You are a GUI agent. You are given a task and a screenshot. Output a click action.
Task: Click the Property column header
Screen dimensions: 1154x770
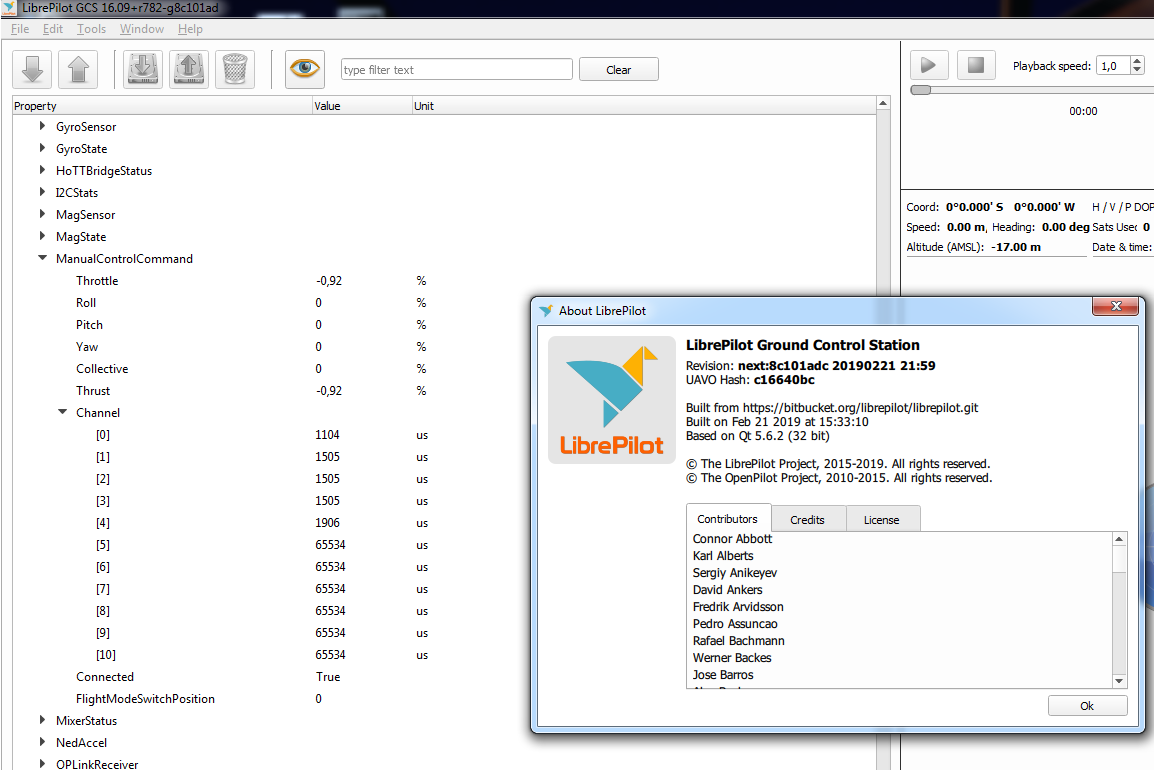(162, 106)
